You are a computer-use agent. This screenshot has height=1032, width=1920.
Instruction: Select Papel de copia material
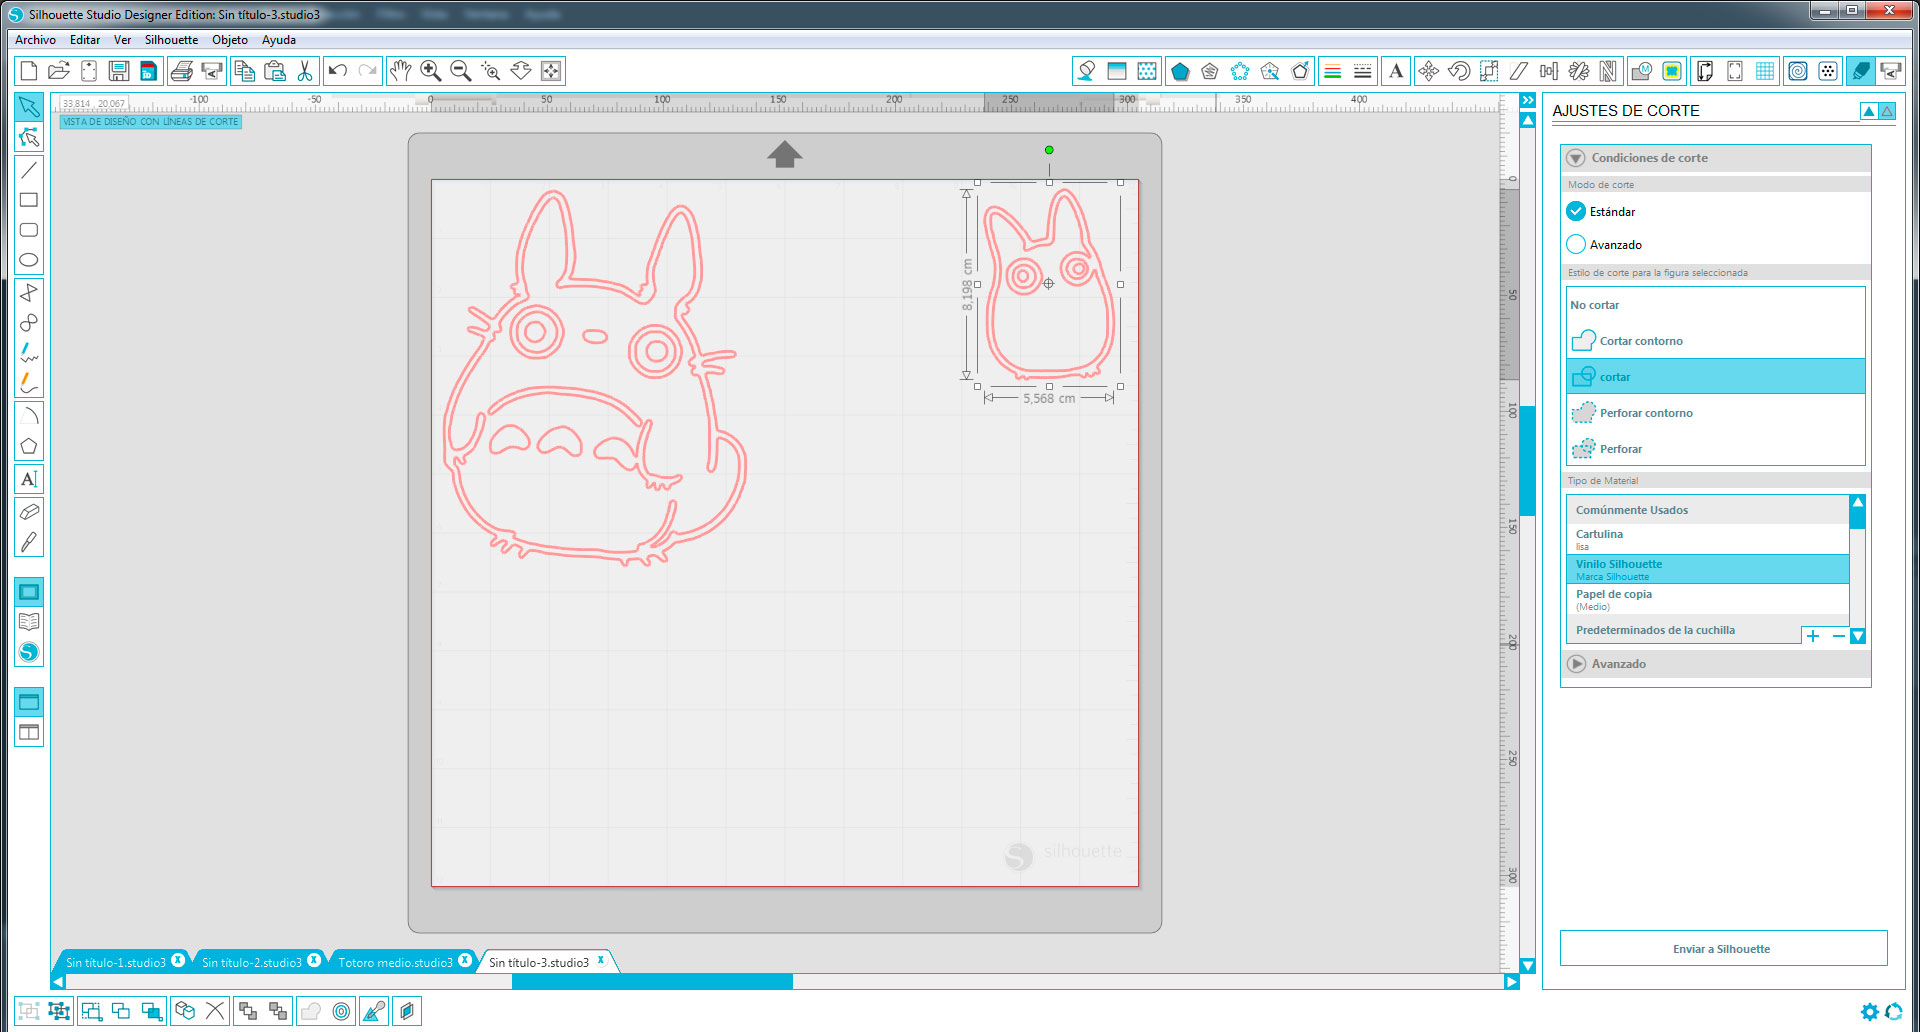[1707, 599]
